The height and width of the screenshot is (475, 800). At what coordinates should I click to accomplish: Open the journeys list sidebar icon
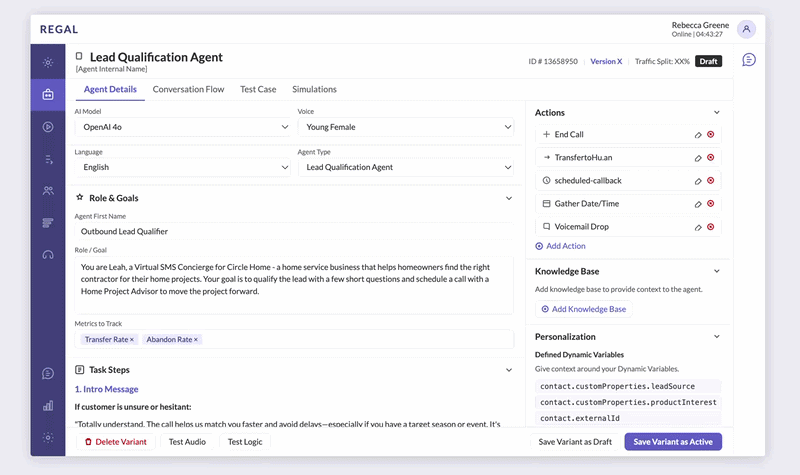tap(48, 160)
